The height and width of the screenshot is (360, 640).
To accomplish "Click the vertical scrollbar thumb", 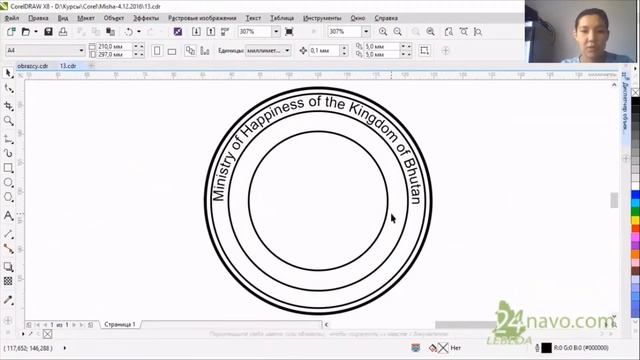I will pos(614,200).
